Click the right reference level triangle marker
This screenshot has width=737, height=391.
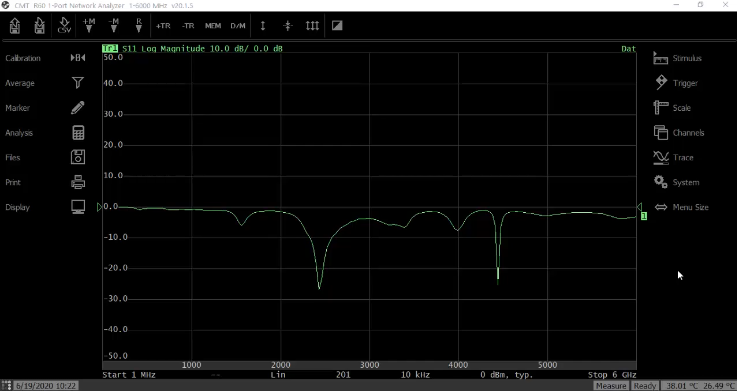tap(639, 207)
